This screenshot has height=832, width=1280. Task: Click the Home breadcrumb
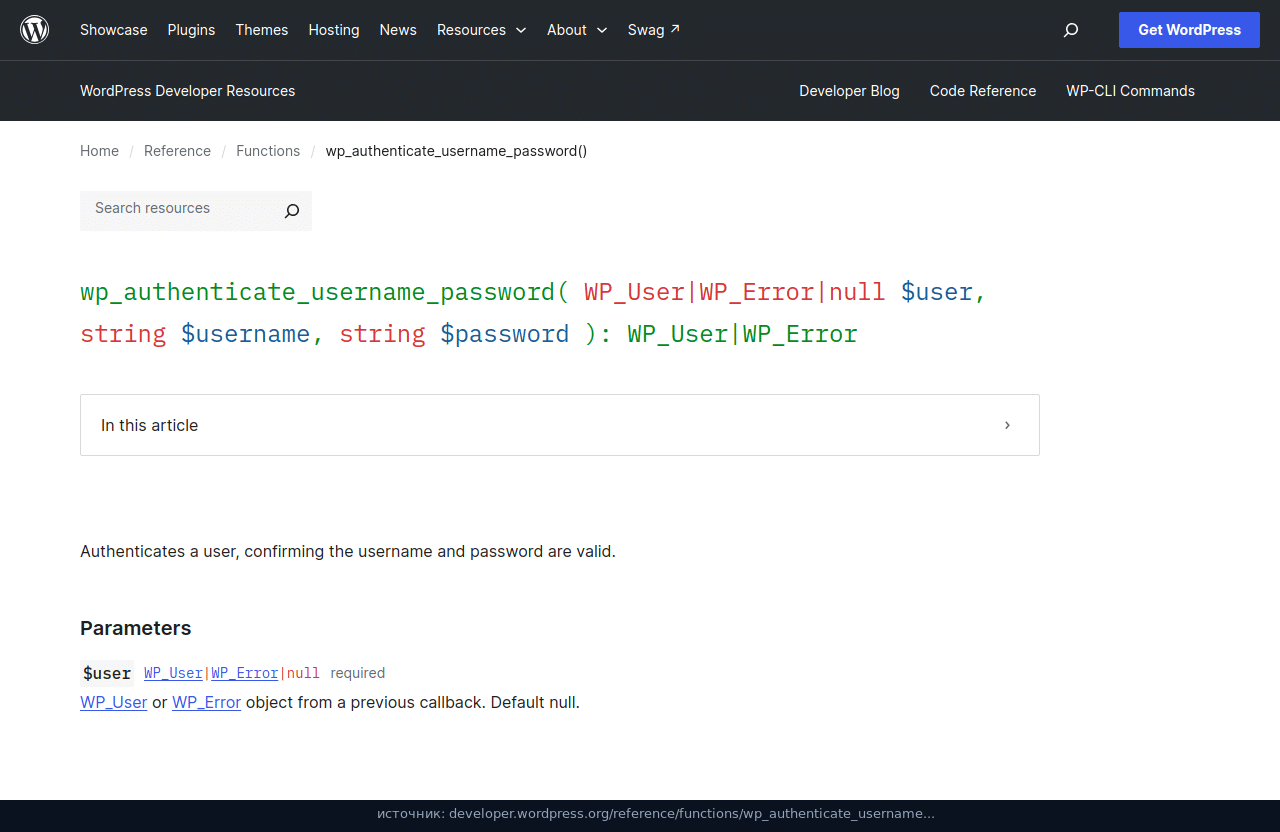point(99,151)
